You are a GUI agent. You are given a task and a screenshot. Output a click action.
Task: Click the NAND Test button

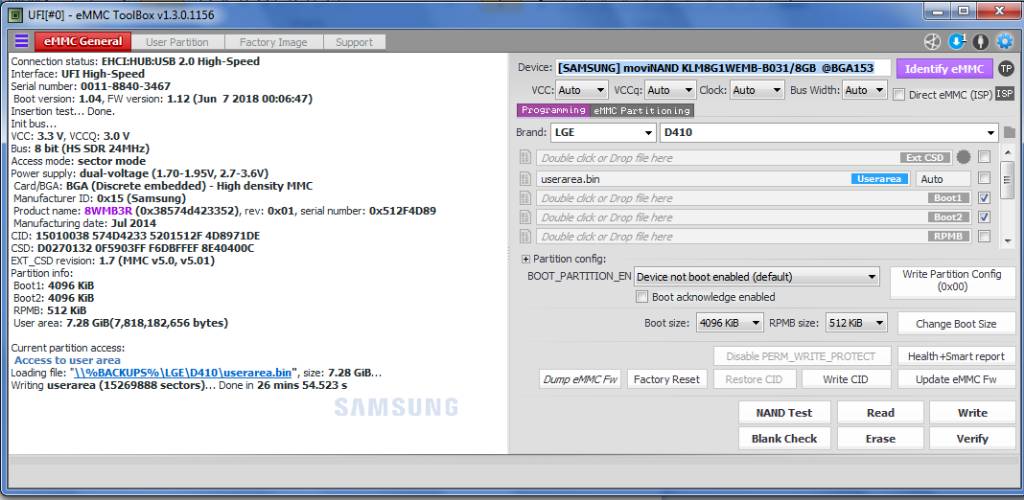pyautogui.click(x=784, y=413)
